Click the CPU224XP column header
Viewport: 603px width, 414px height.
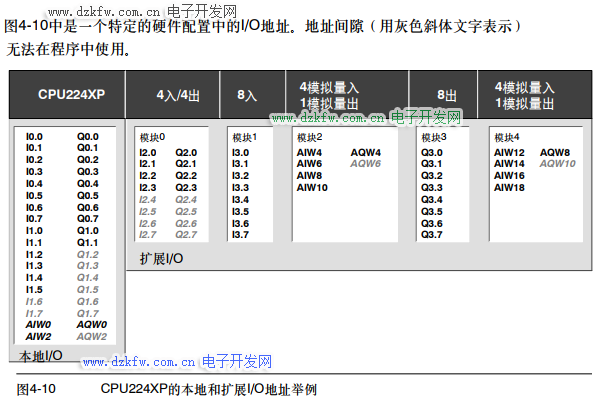point(70,95)
